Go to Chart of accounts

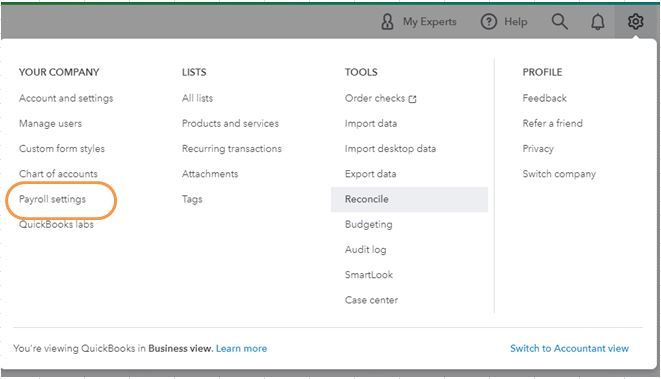point(58,174)
